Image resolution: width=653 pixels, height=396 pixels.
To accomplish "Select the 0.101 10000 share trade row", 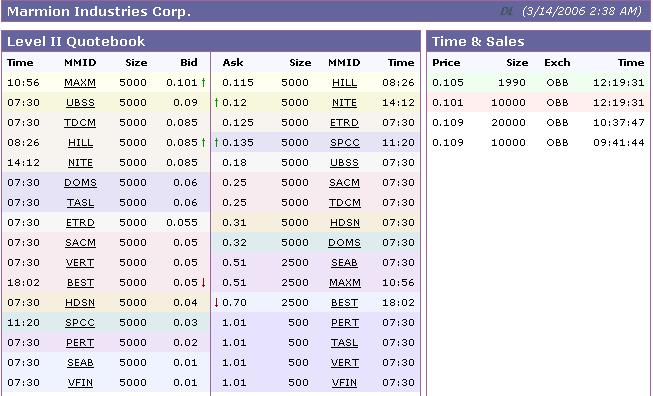I will [x=538, y=102].
